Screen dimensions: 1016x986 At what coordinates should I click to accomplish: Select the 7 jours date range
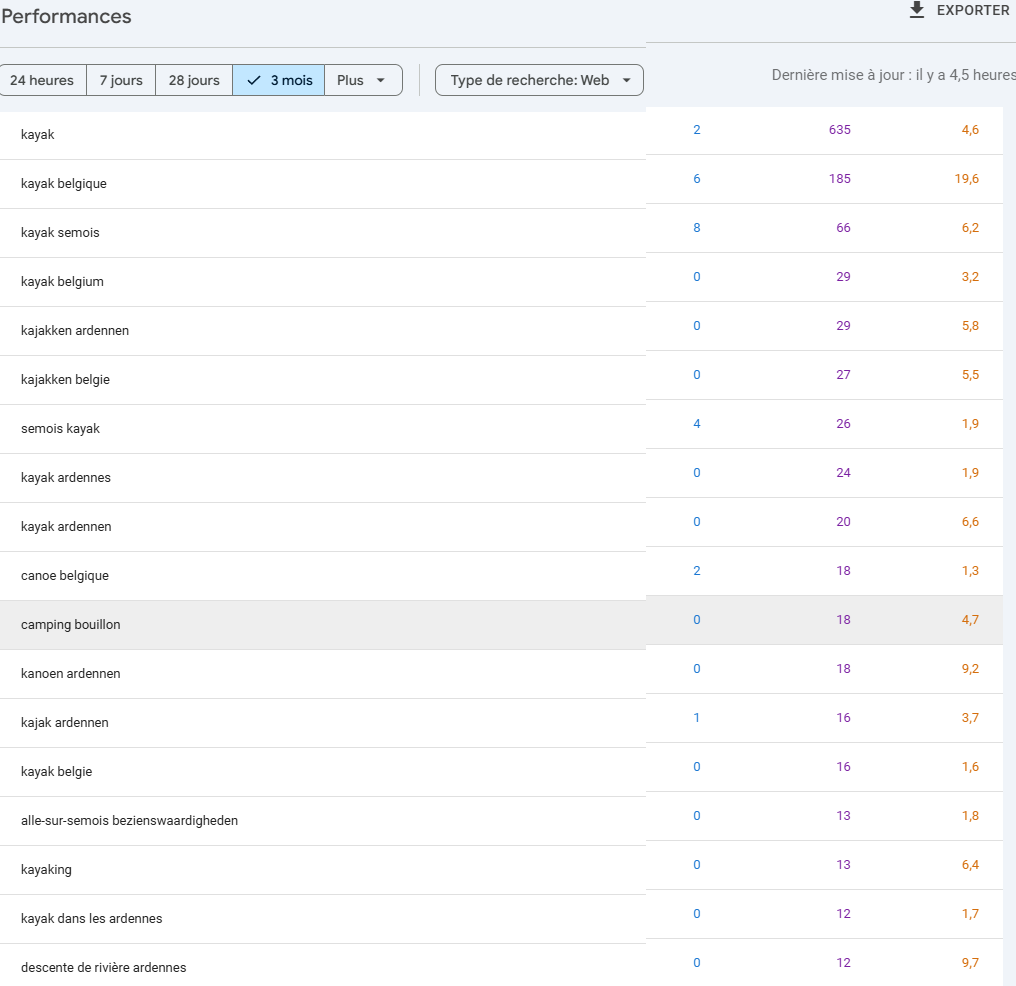click(x=121, y=80)
